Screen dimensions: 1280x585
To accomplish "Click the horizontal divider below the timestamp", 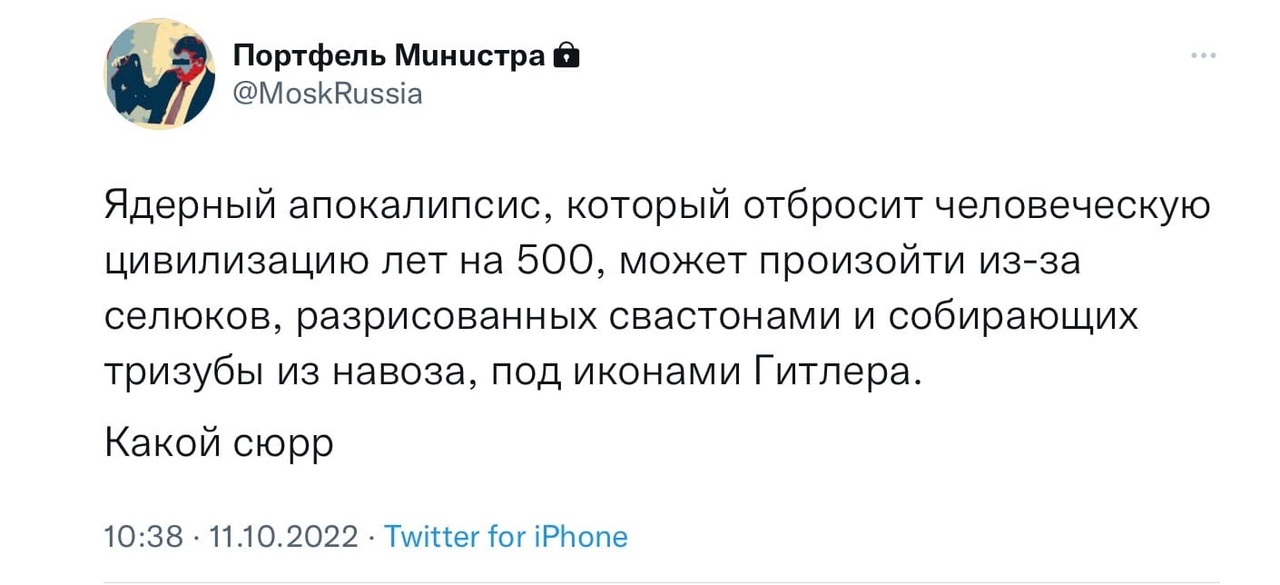I will click(x=640, y=581).
